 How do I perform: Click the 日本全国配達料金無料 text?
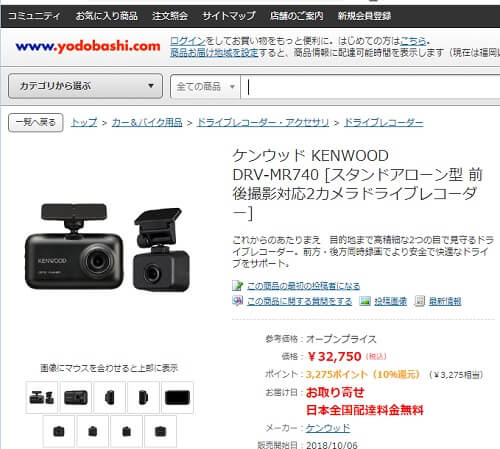(365, 410)
